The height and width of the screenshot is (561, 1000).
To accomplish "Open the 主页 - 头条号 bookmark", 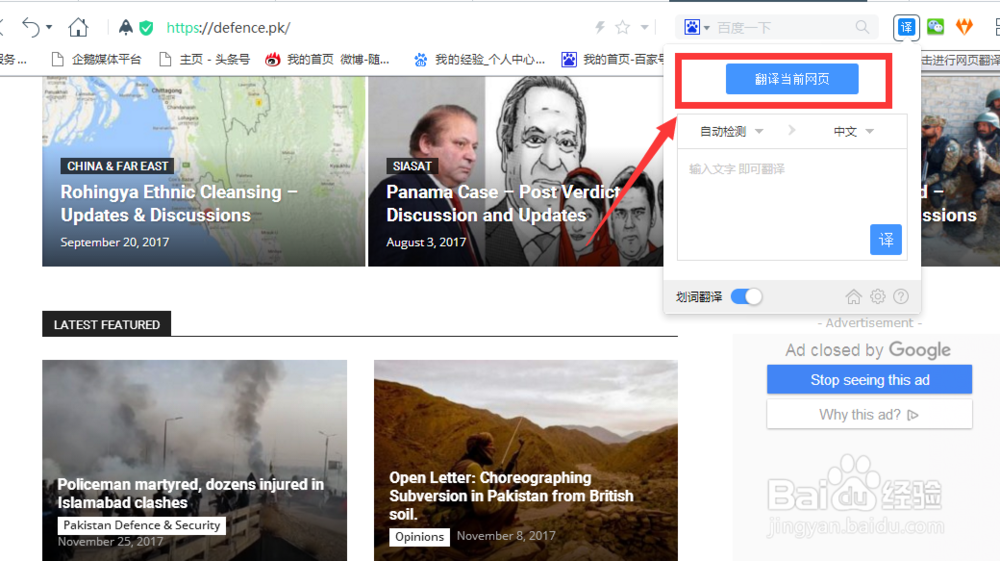I will (x=204, y=59).
